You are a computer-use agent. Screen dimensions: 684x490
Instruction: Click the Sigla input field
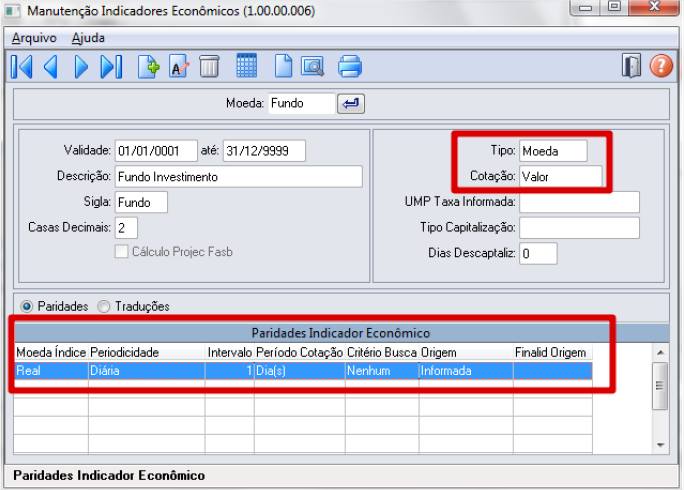click(141, 202)
